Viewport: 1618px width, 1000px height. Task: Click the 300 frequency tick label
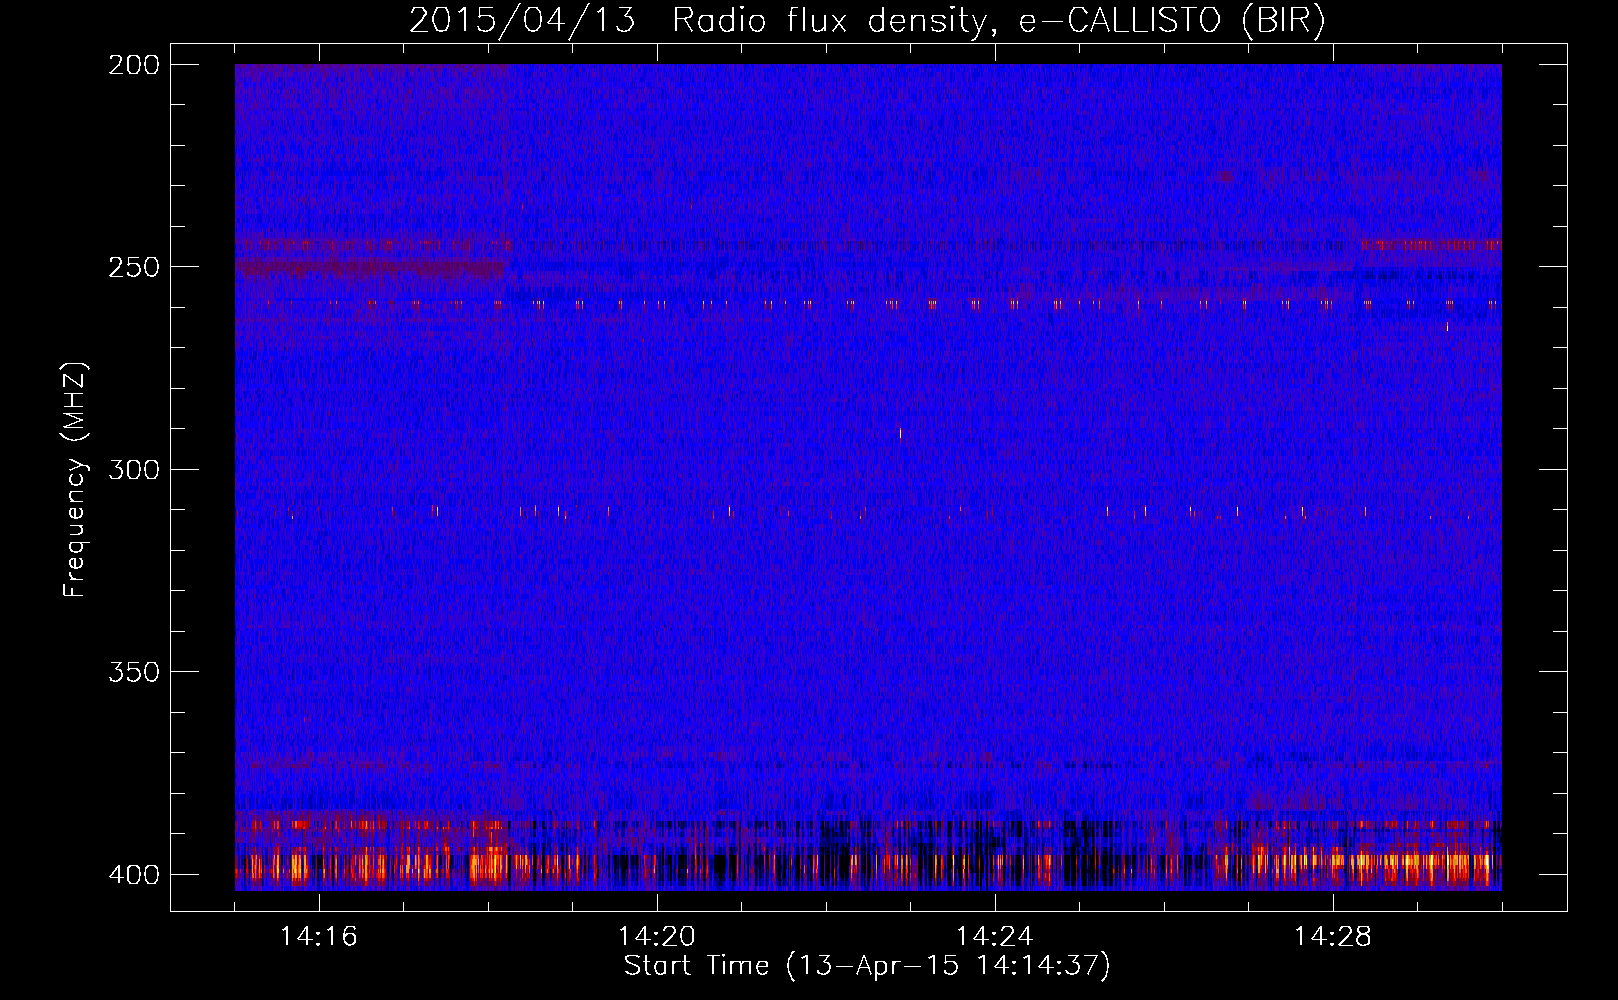[x=134, y=469]
